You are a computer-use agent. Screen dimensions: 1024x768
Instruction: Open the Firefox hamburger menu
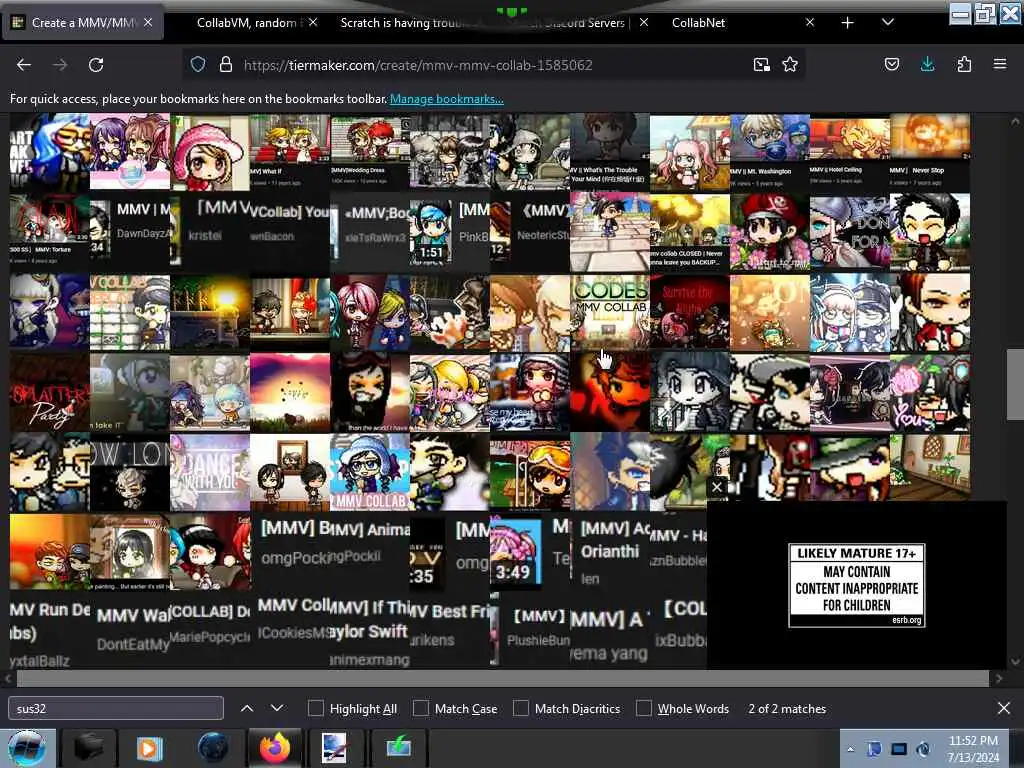1000,64
